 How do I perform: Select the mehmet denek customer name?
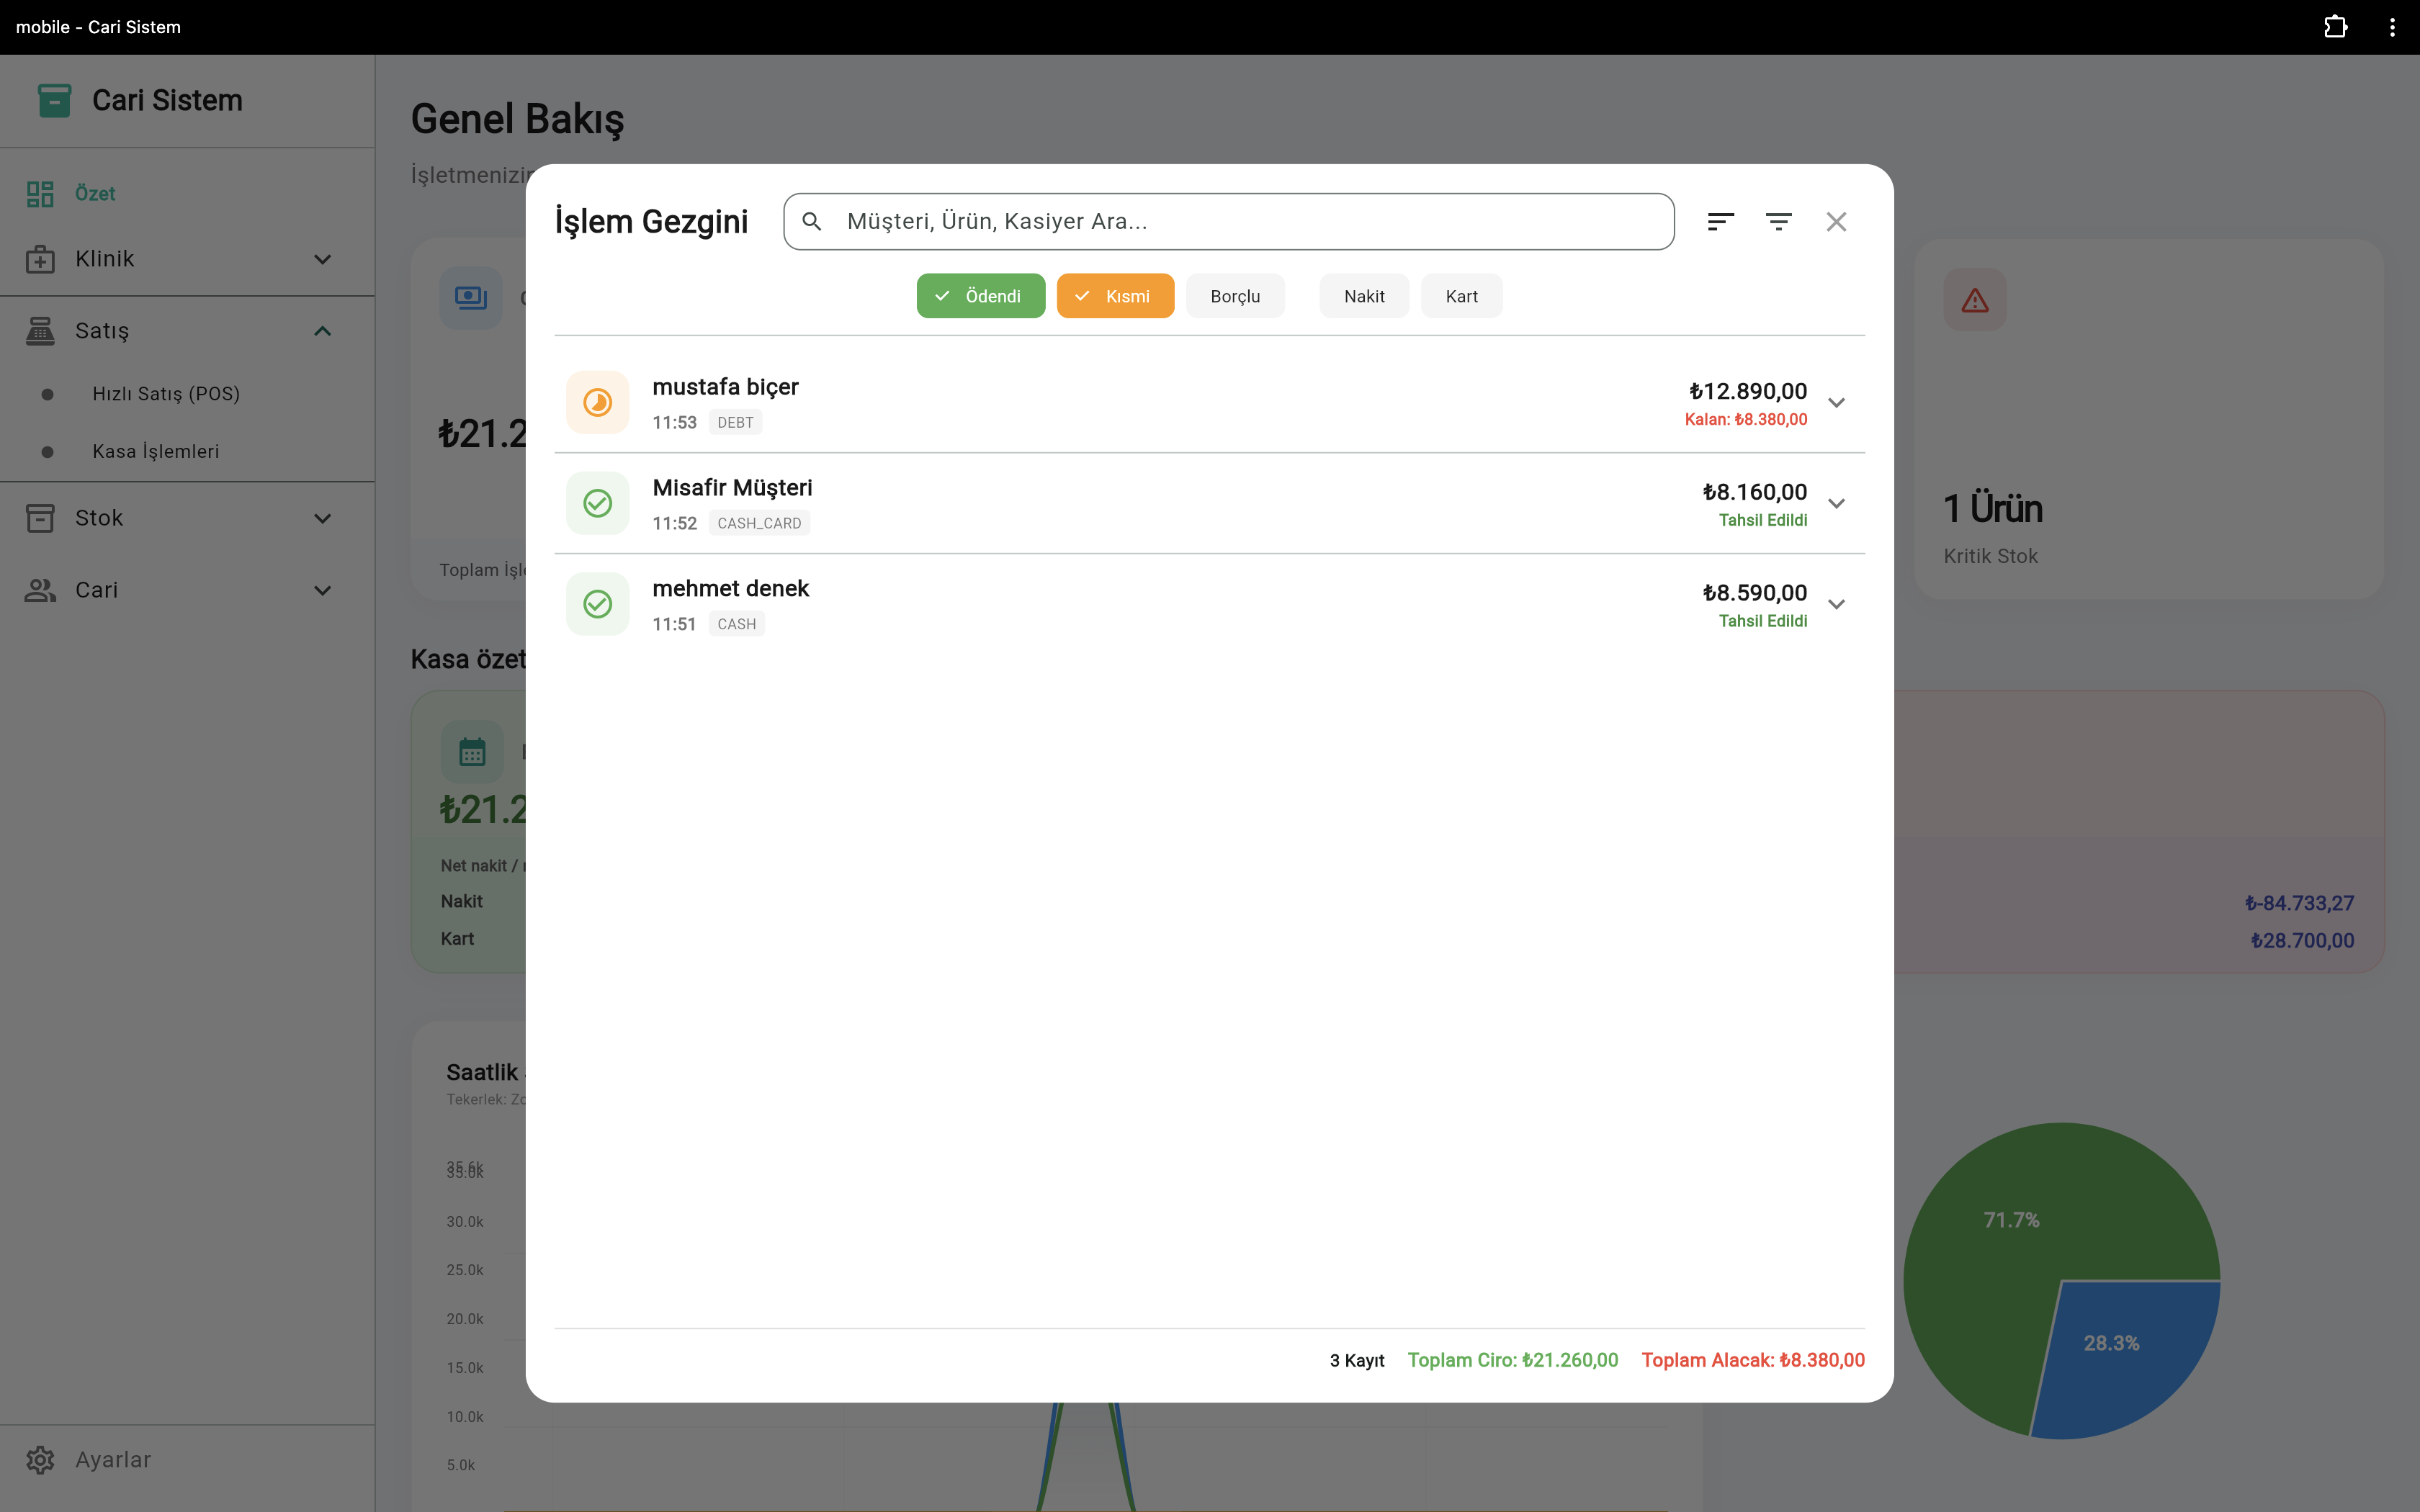[730, 589]
